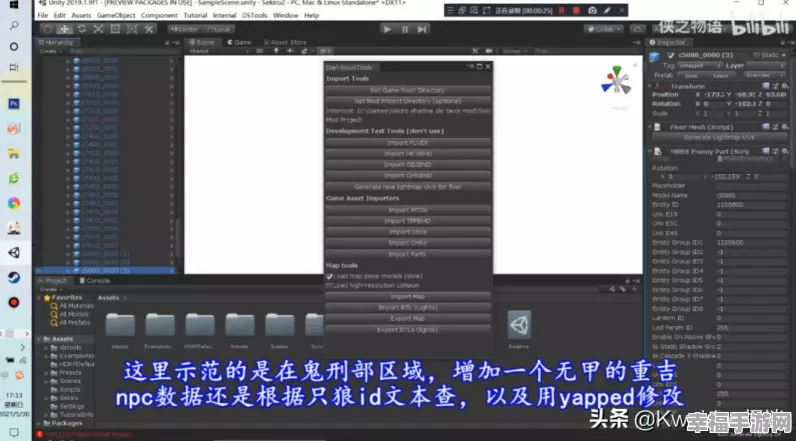Click Export BTLs (lights) button
Viewport: 796px width, 441px height.
pos(408,329)
